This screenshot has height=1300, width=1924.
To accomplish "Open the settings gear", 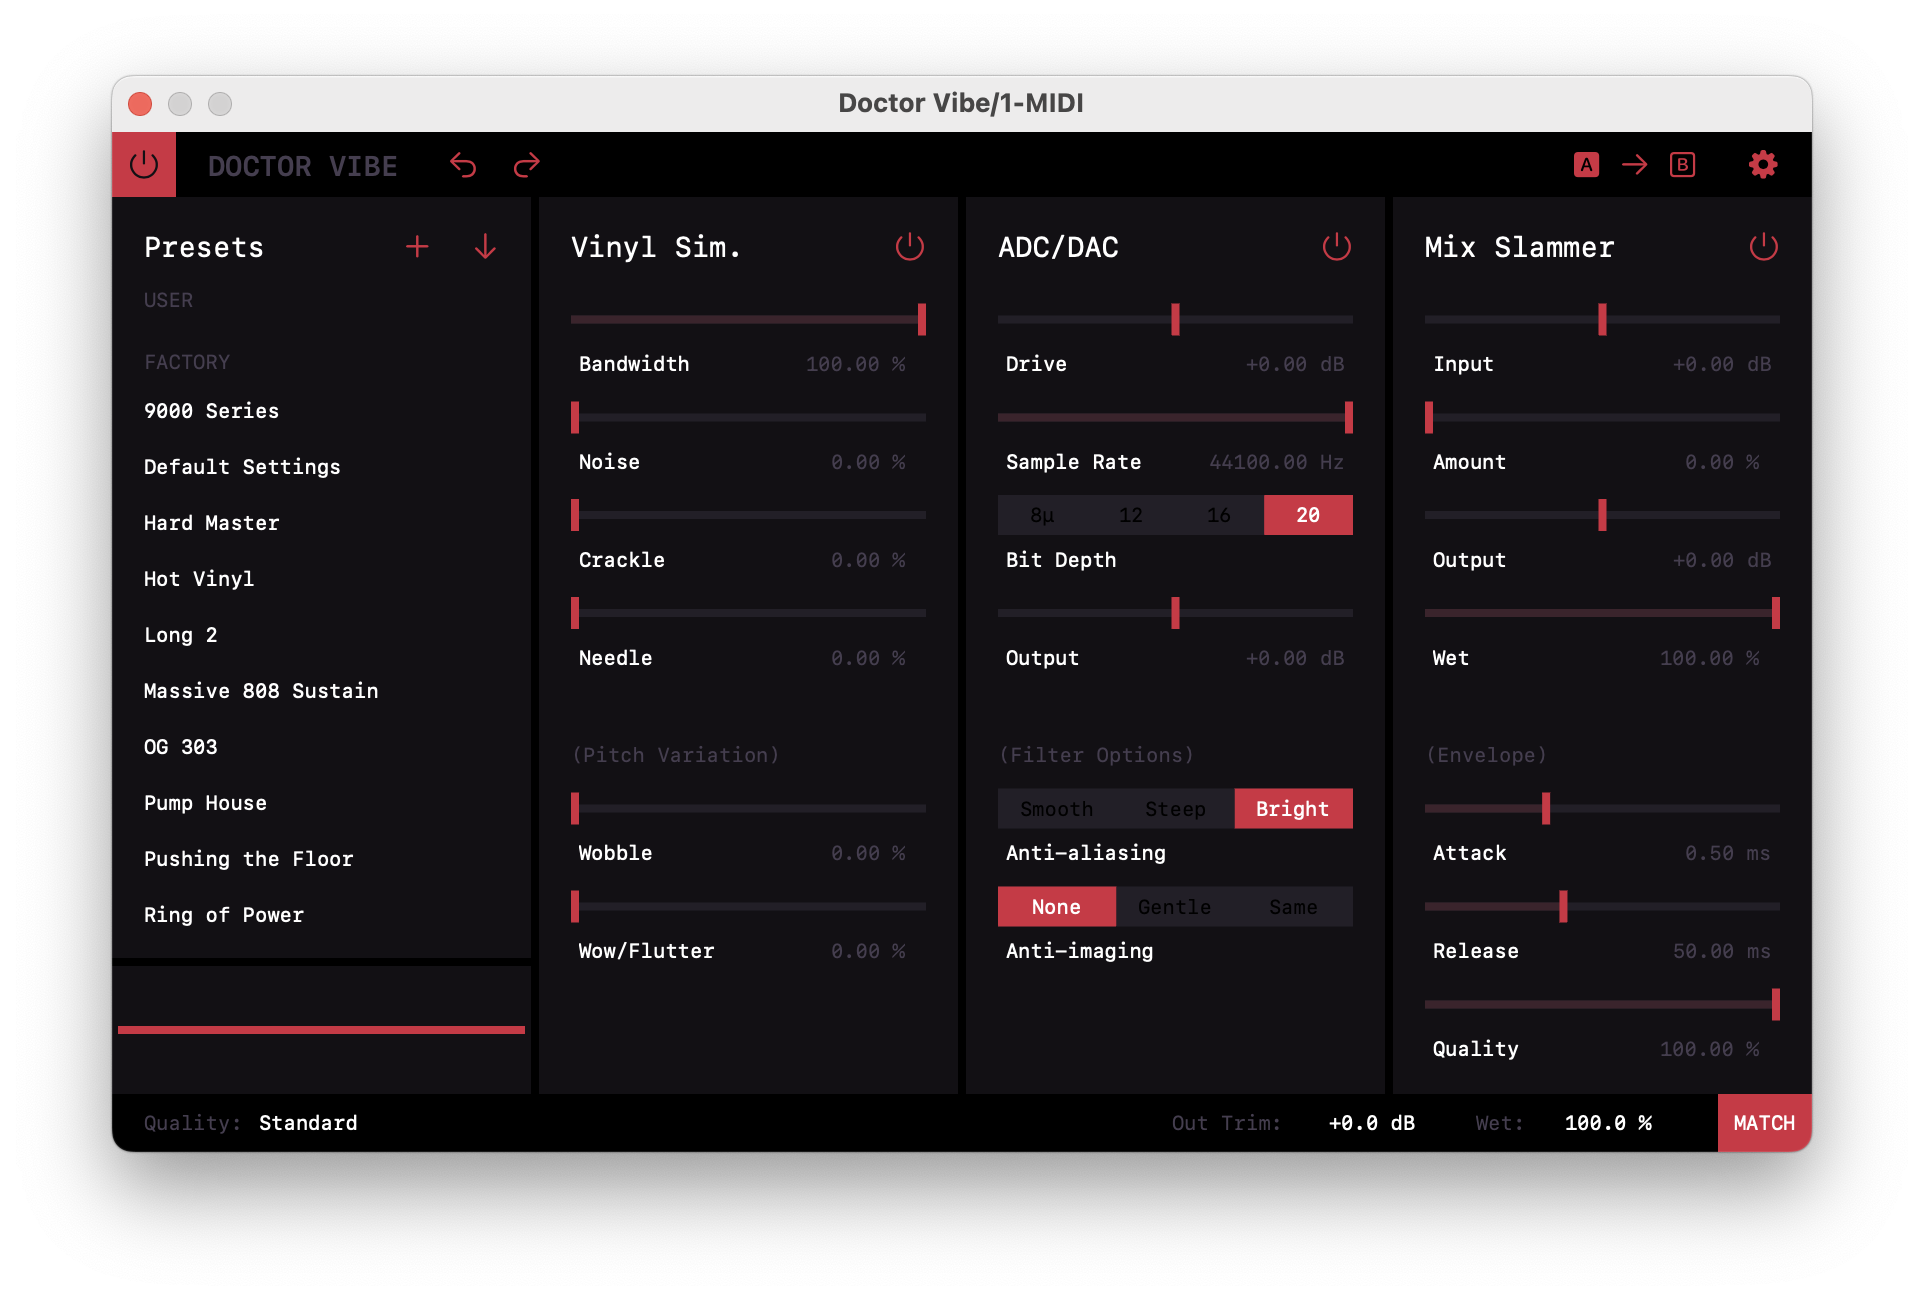I will 1762,165.
